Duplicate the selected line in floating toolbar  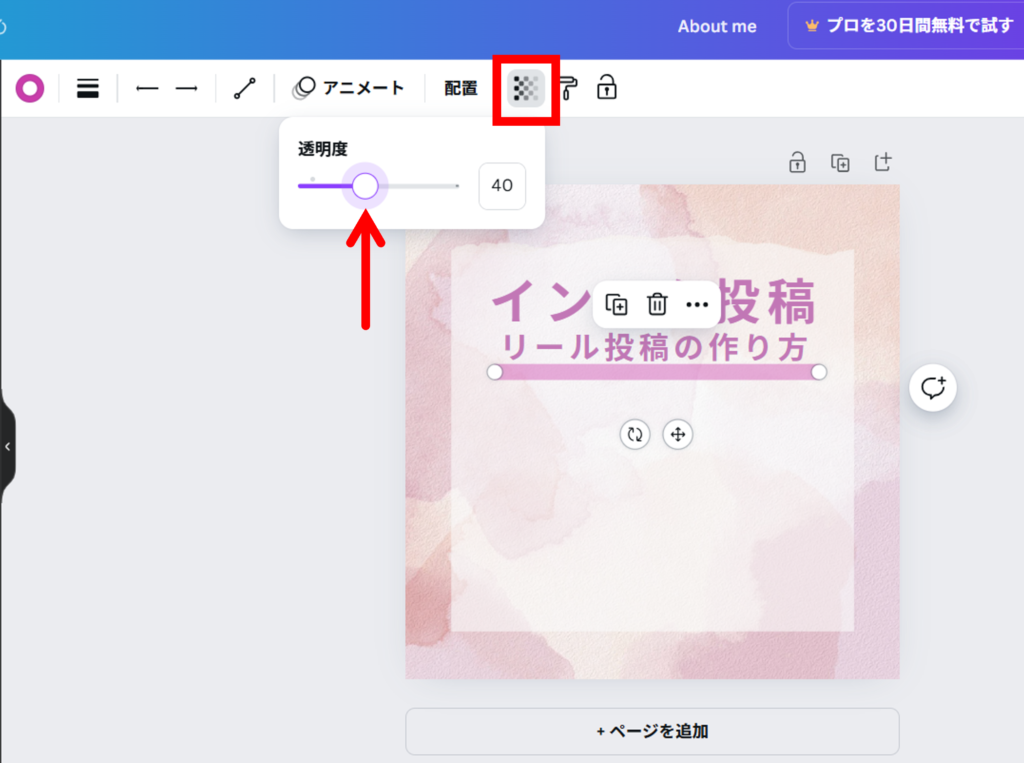[x=617, y=305]
